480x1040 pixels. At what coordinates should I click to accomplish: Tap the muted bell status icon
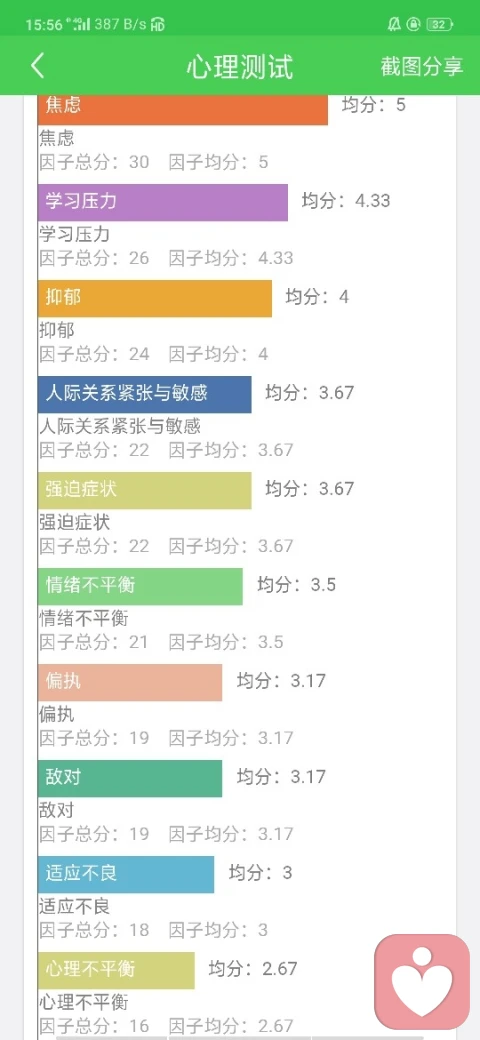tap(394, 25)
